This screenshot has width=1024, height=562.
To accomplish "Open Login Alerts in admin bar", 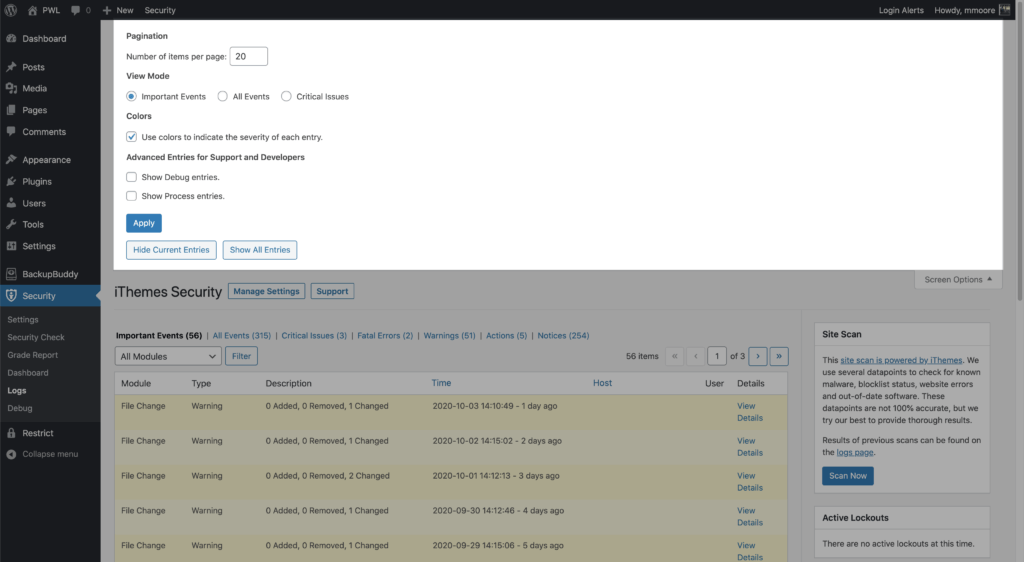I will tap(901, 10).
